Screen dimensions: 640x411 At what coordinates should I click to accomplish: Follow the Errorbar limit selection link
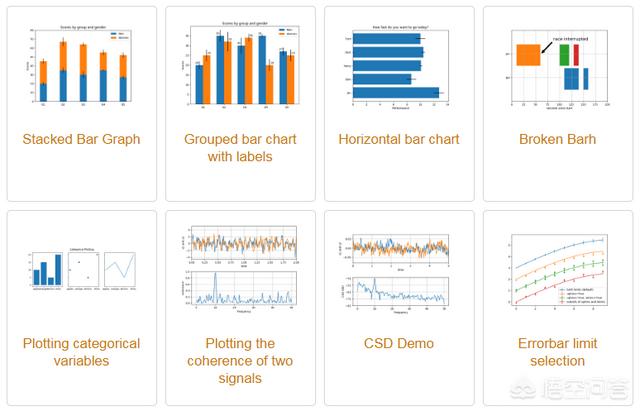[x=558, y=352]
